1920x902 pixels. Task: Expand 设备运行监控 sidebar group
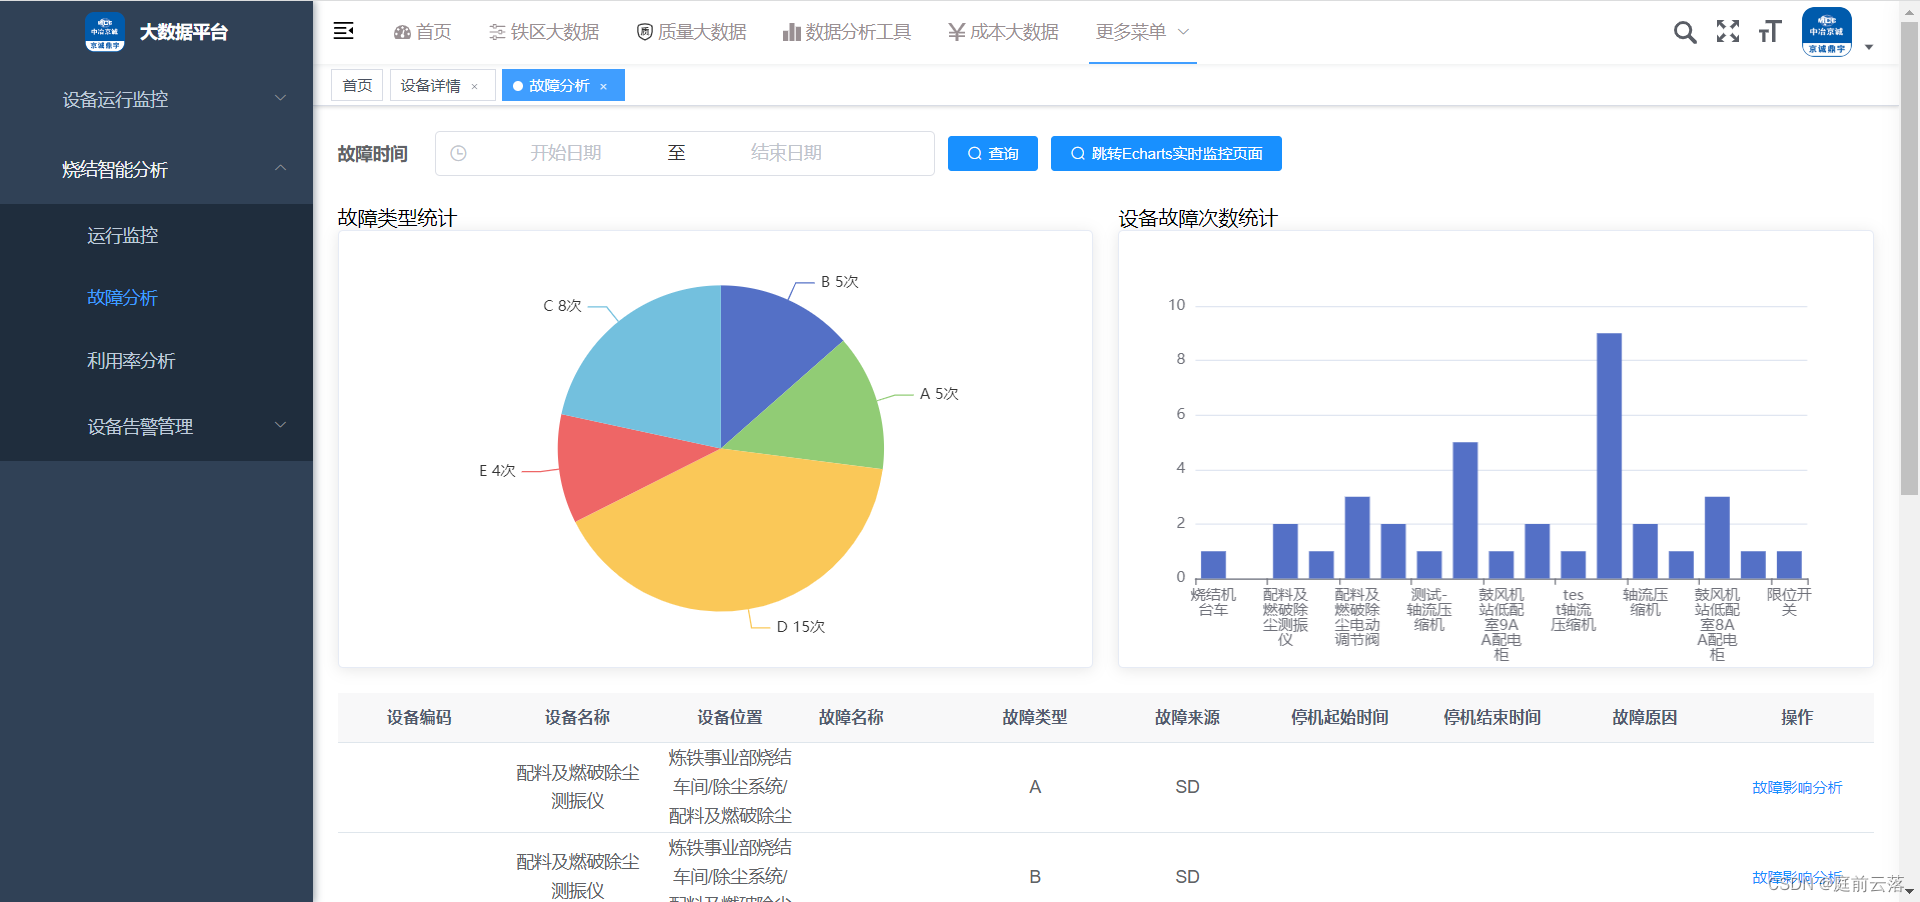[x=156, y=99]
